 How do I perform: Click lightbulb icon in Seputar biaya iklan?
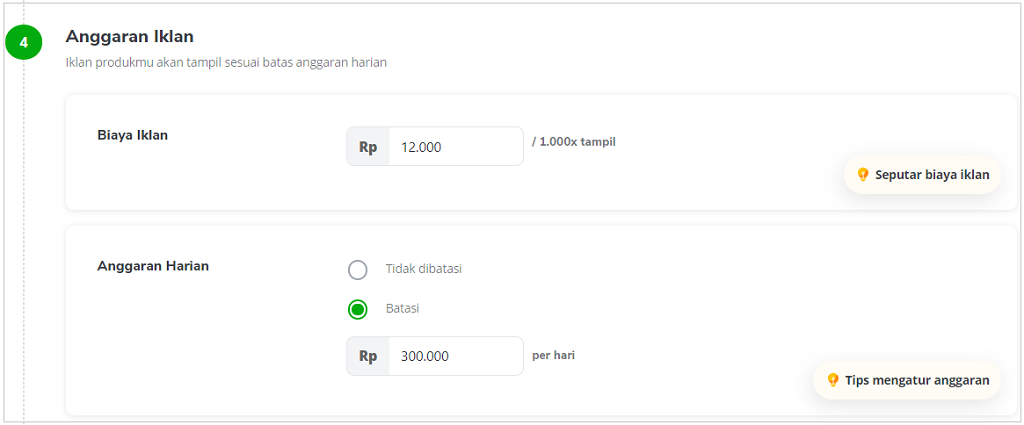863,174
